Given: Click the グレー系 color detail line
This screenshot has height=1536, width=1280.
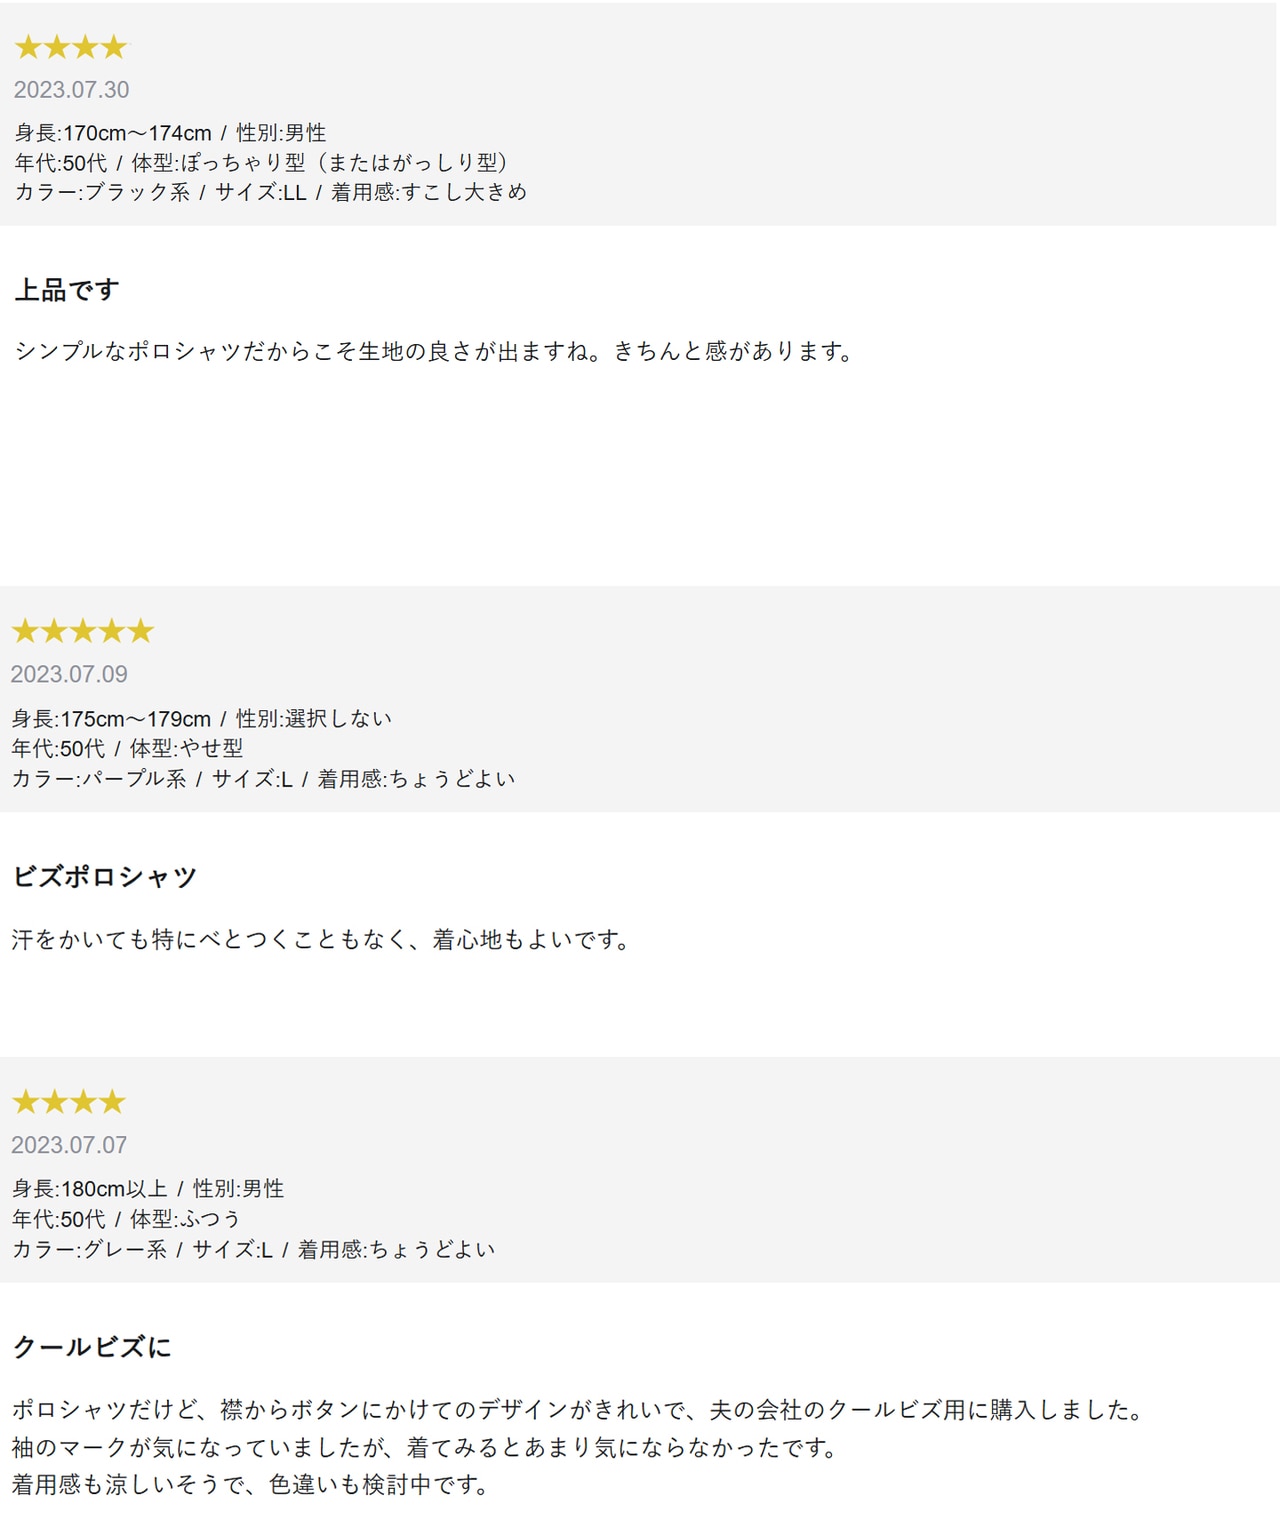Looking at the screenshot, I should [253, 1249].
